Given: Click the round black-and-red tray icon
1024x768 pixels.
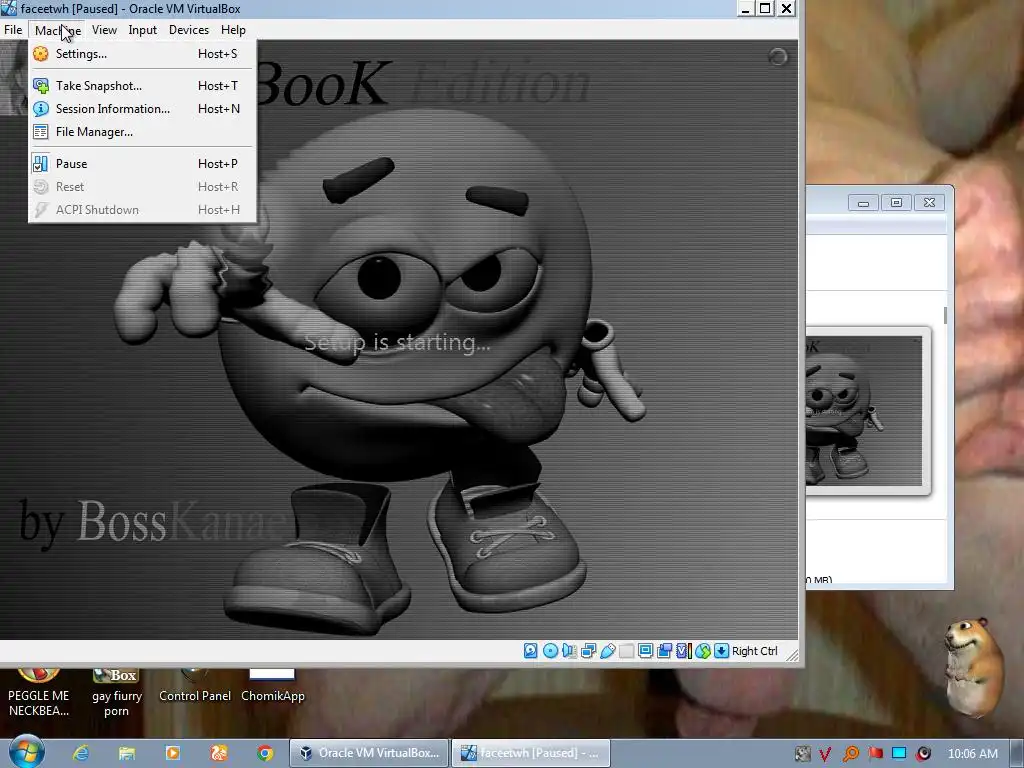Looking at the screenshot, I should (923, 754).
